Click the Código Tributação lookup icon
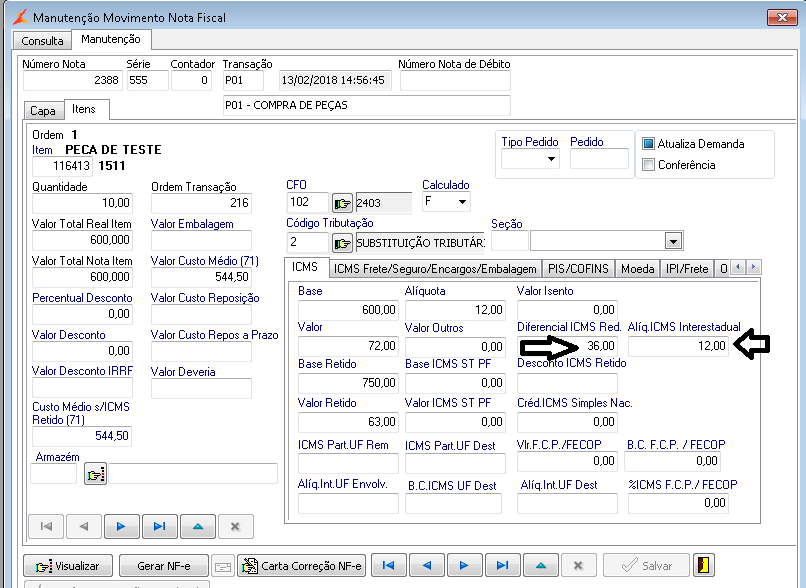 [343, 242]
